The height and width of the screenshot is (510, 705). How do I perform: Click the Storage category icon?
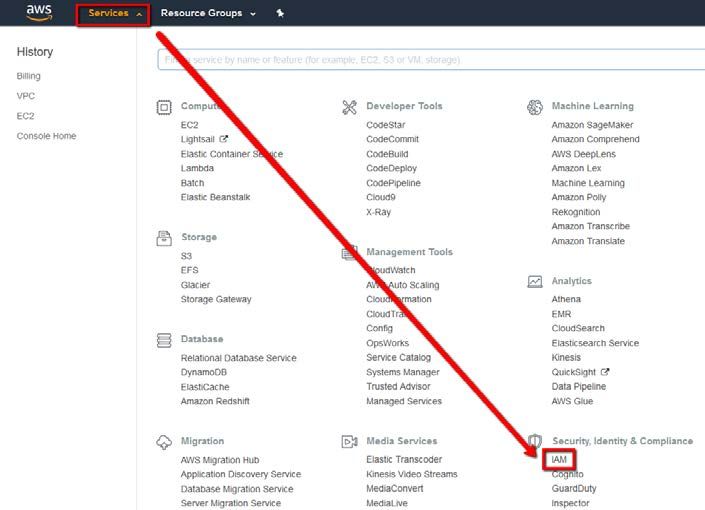[x=164, y=238]
